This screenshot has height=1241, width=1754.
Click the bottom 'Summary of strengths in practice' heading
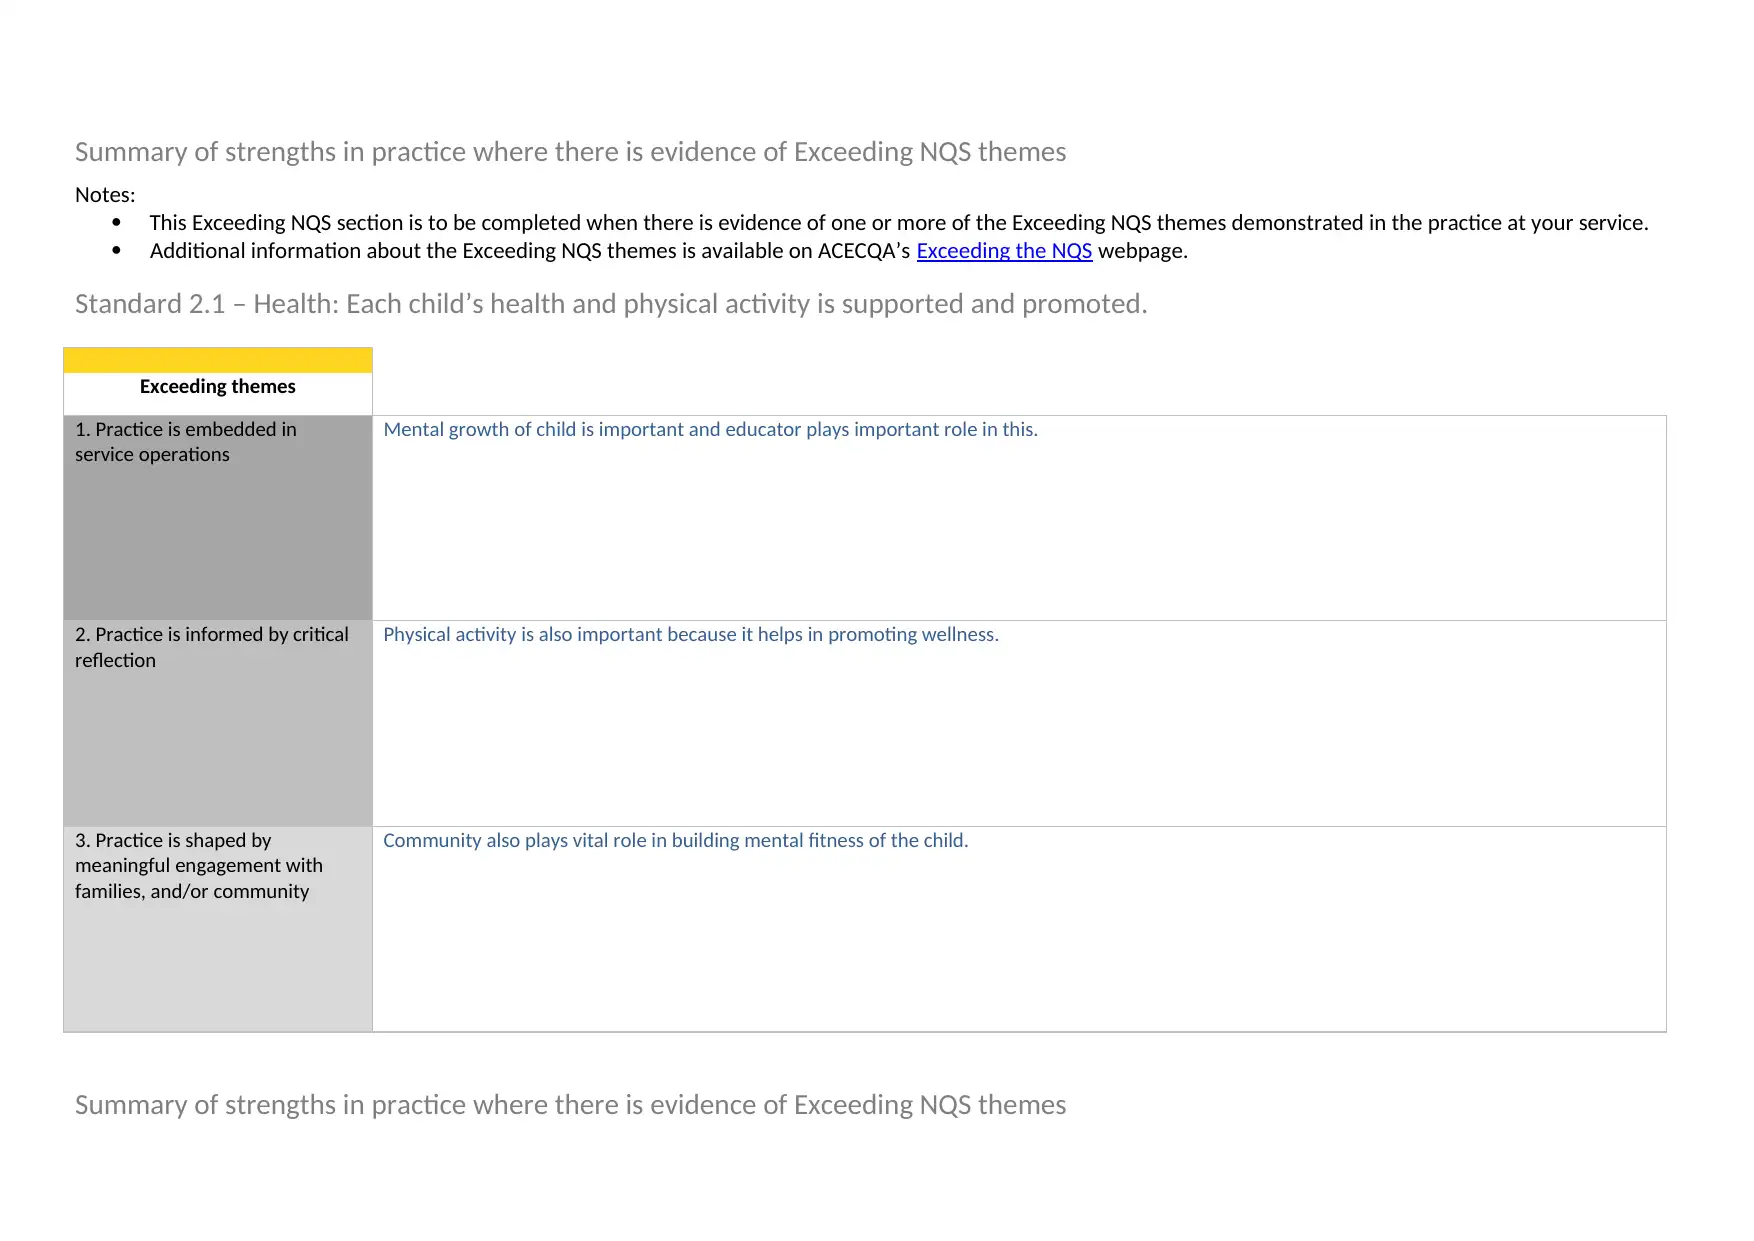coord(570,1105)
